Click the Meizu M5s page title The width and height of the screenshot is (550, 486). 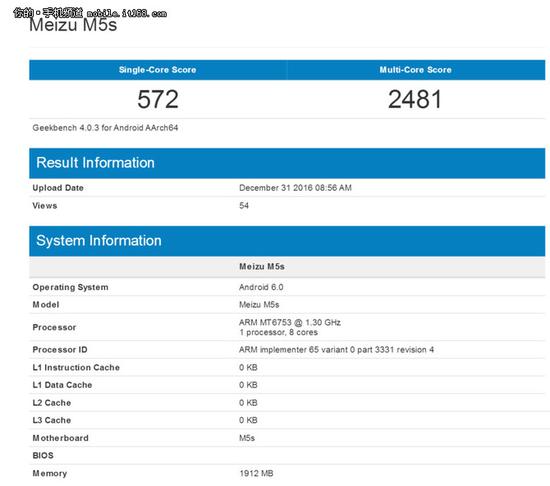click(73, 25)
